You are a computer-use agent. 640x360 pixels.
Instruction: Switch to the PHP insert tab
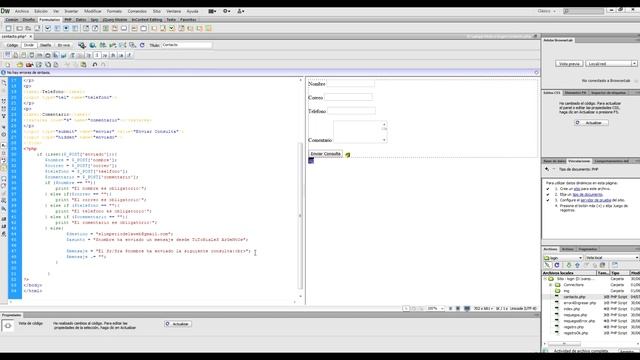click(68, 20)
